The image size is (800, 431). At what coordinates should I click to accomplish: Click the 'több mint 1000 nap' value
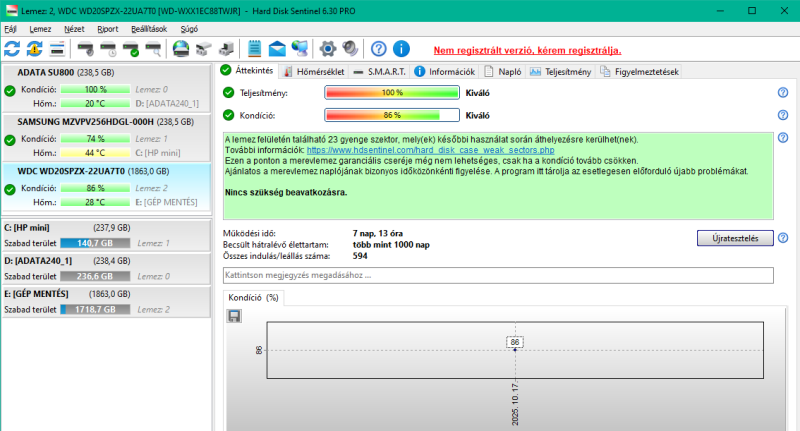[x=391, y=245]
